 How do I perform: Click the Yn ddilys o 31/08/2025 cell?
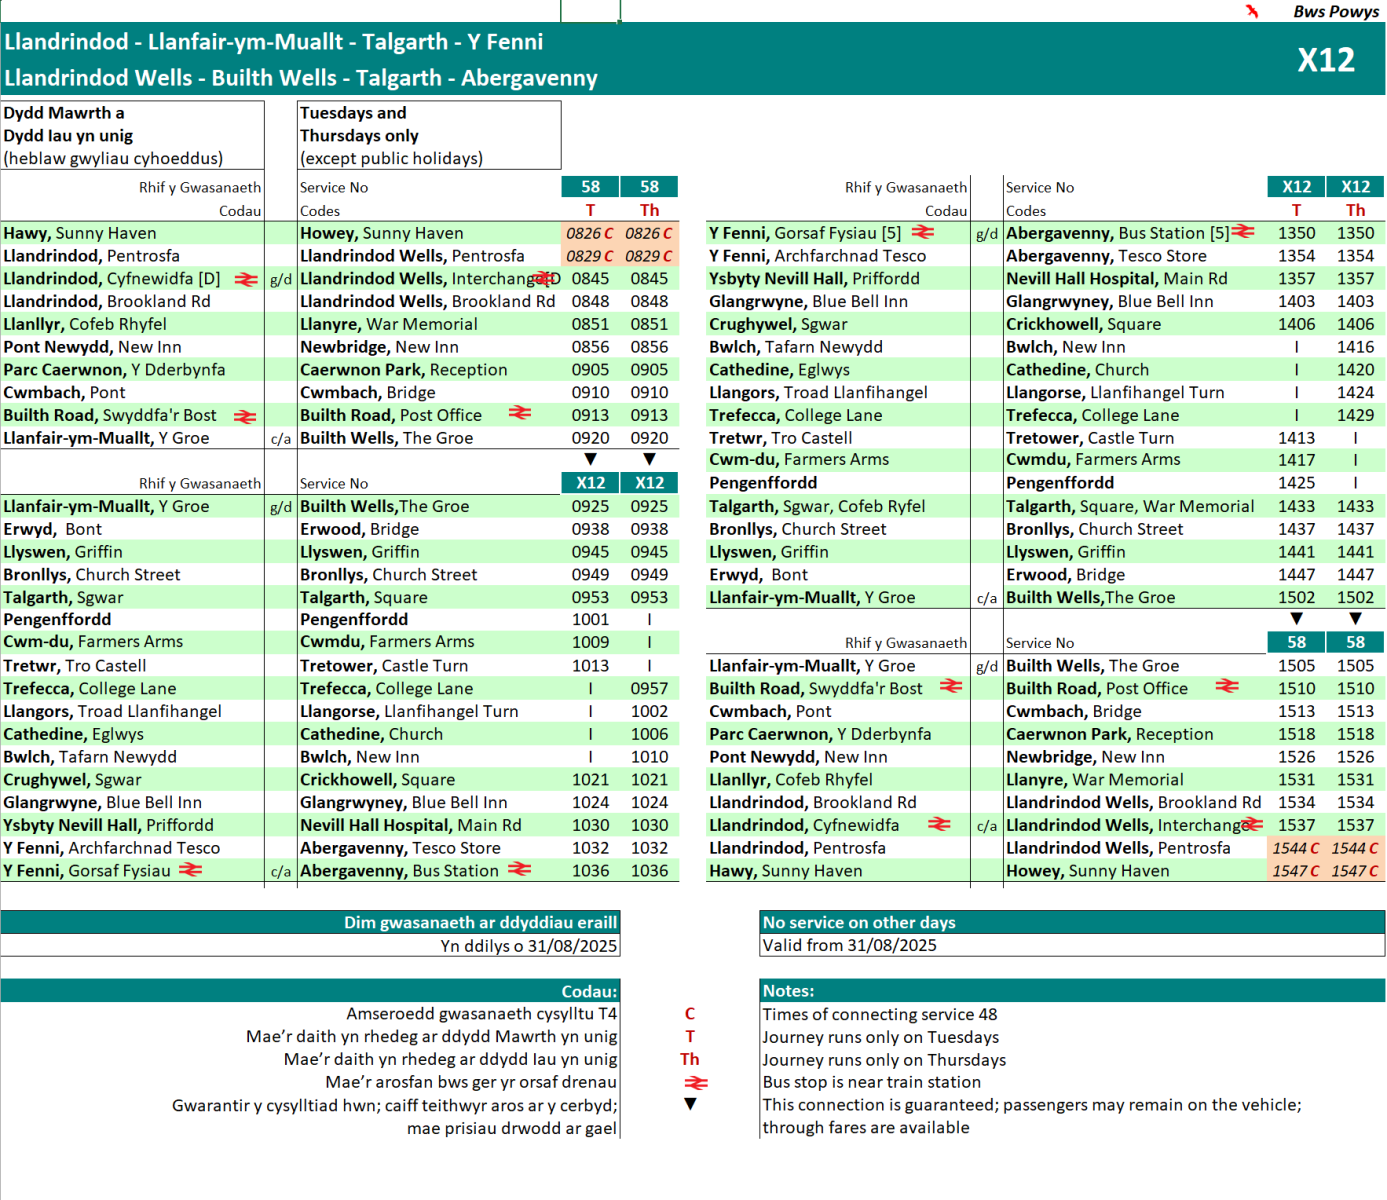click(310, 945)
